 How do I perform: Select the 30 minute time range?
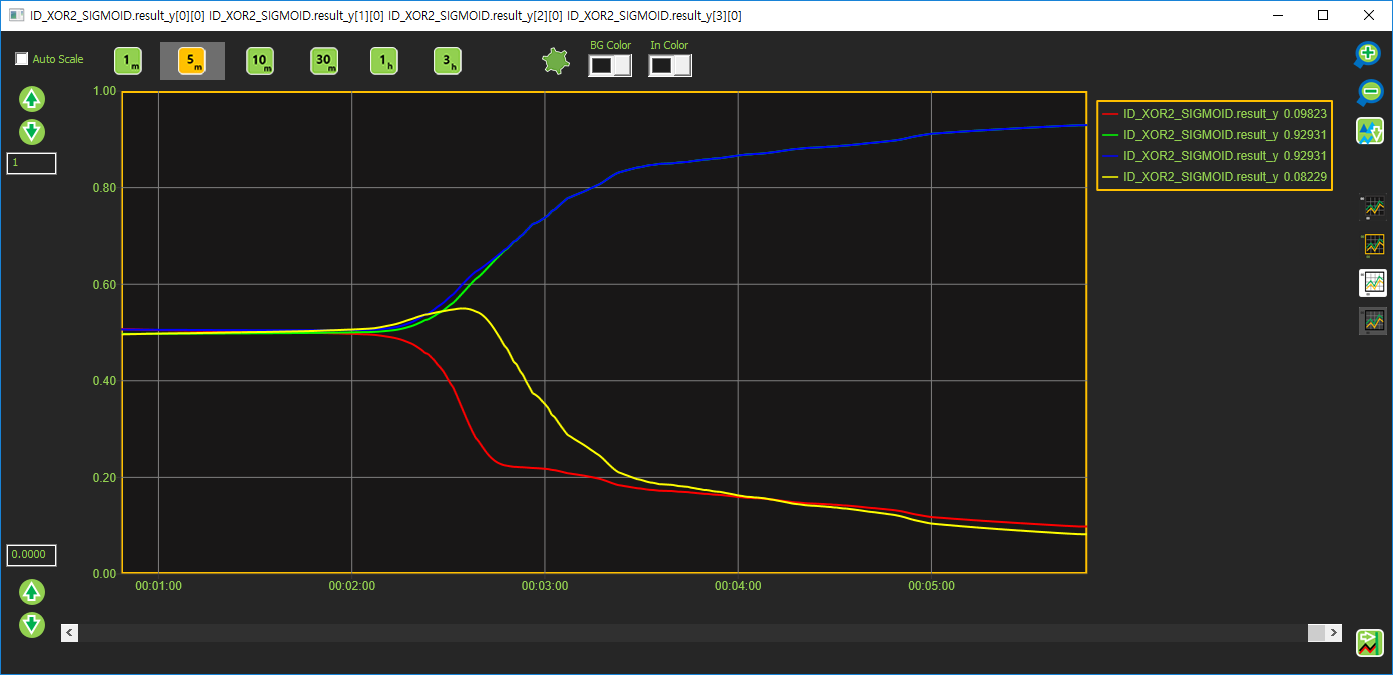324,62
